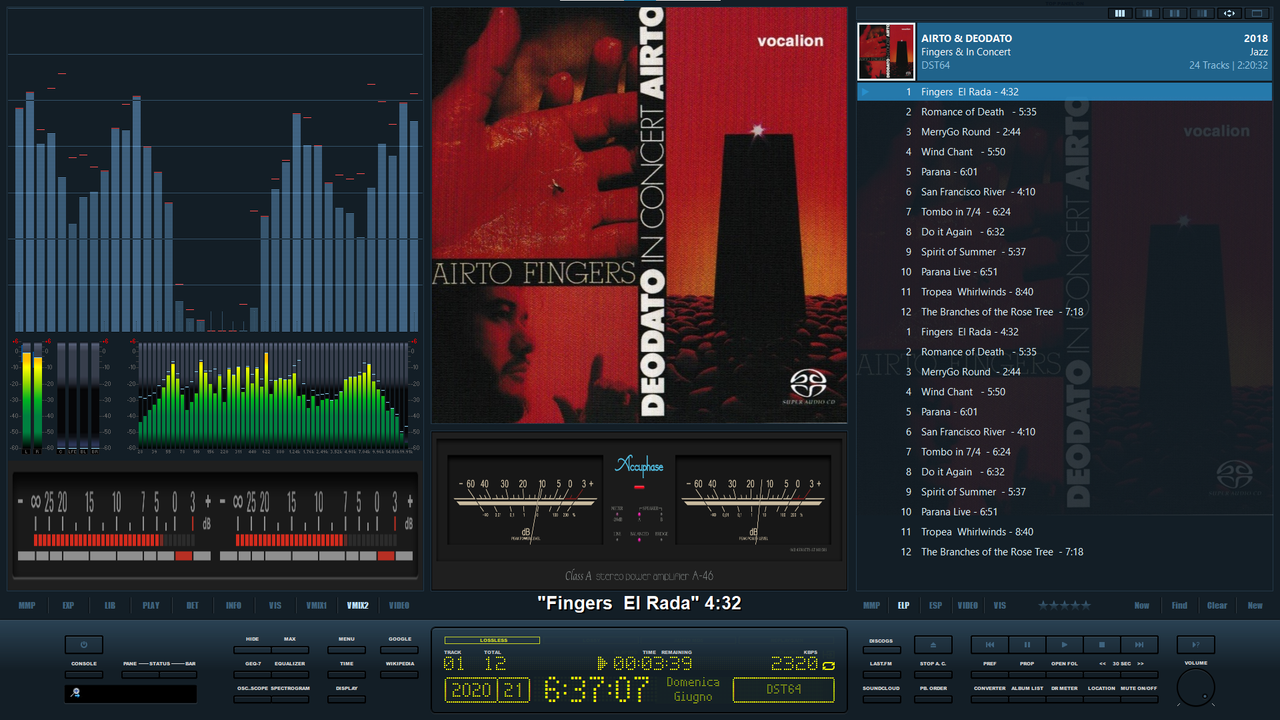Screen dimensions: 1280x720
Task: Select highlighted playing row Fingers El Rada - 4:32
Action: pos(1064,92)
